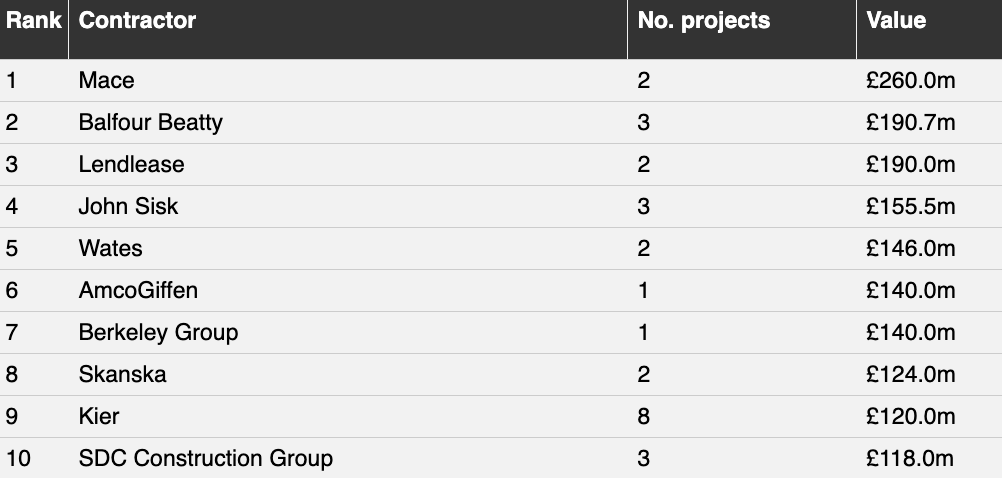Click on Lendlease in the table
This screenshot has height=478, width=1002.
click(x=131, y=165)
